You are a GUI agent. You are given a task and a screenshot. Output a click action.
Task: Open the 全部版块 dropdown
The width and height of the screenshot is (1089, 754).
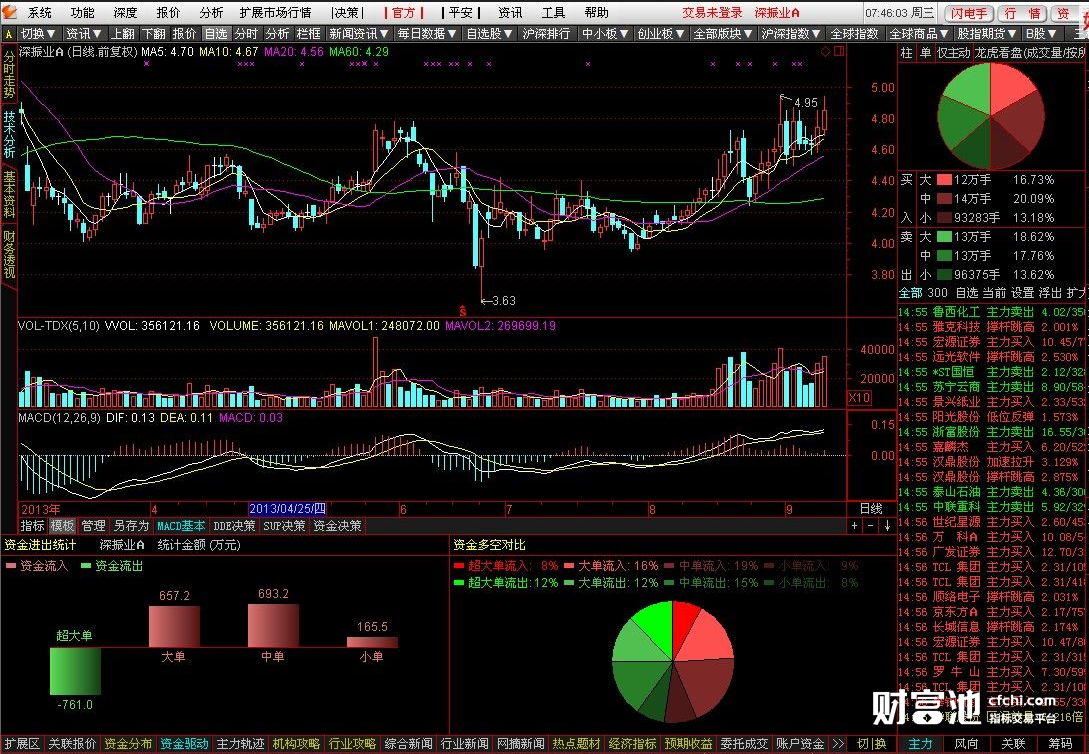[722, 33]
